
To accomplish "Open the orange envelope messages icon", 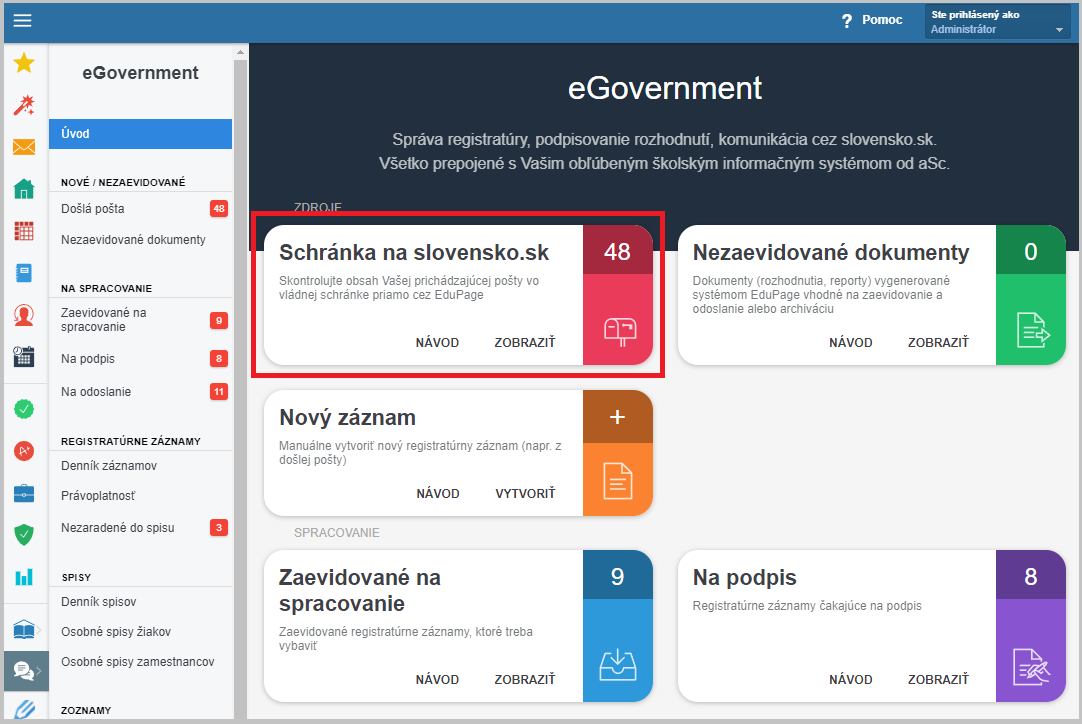I will [24, 147].
